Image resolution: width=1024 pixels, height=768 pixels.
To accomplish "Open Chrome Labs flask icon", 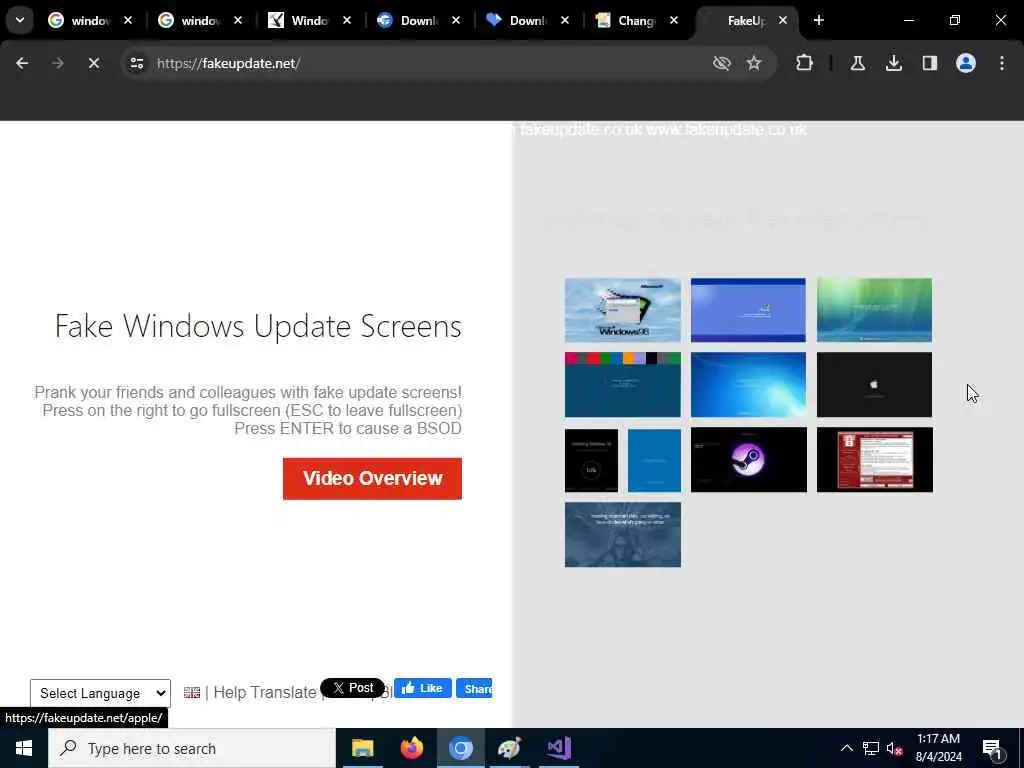I will coord(857,63).
